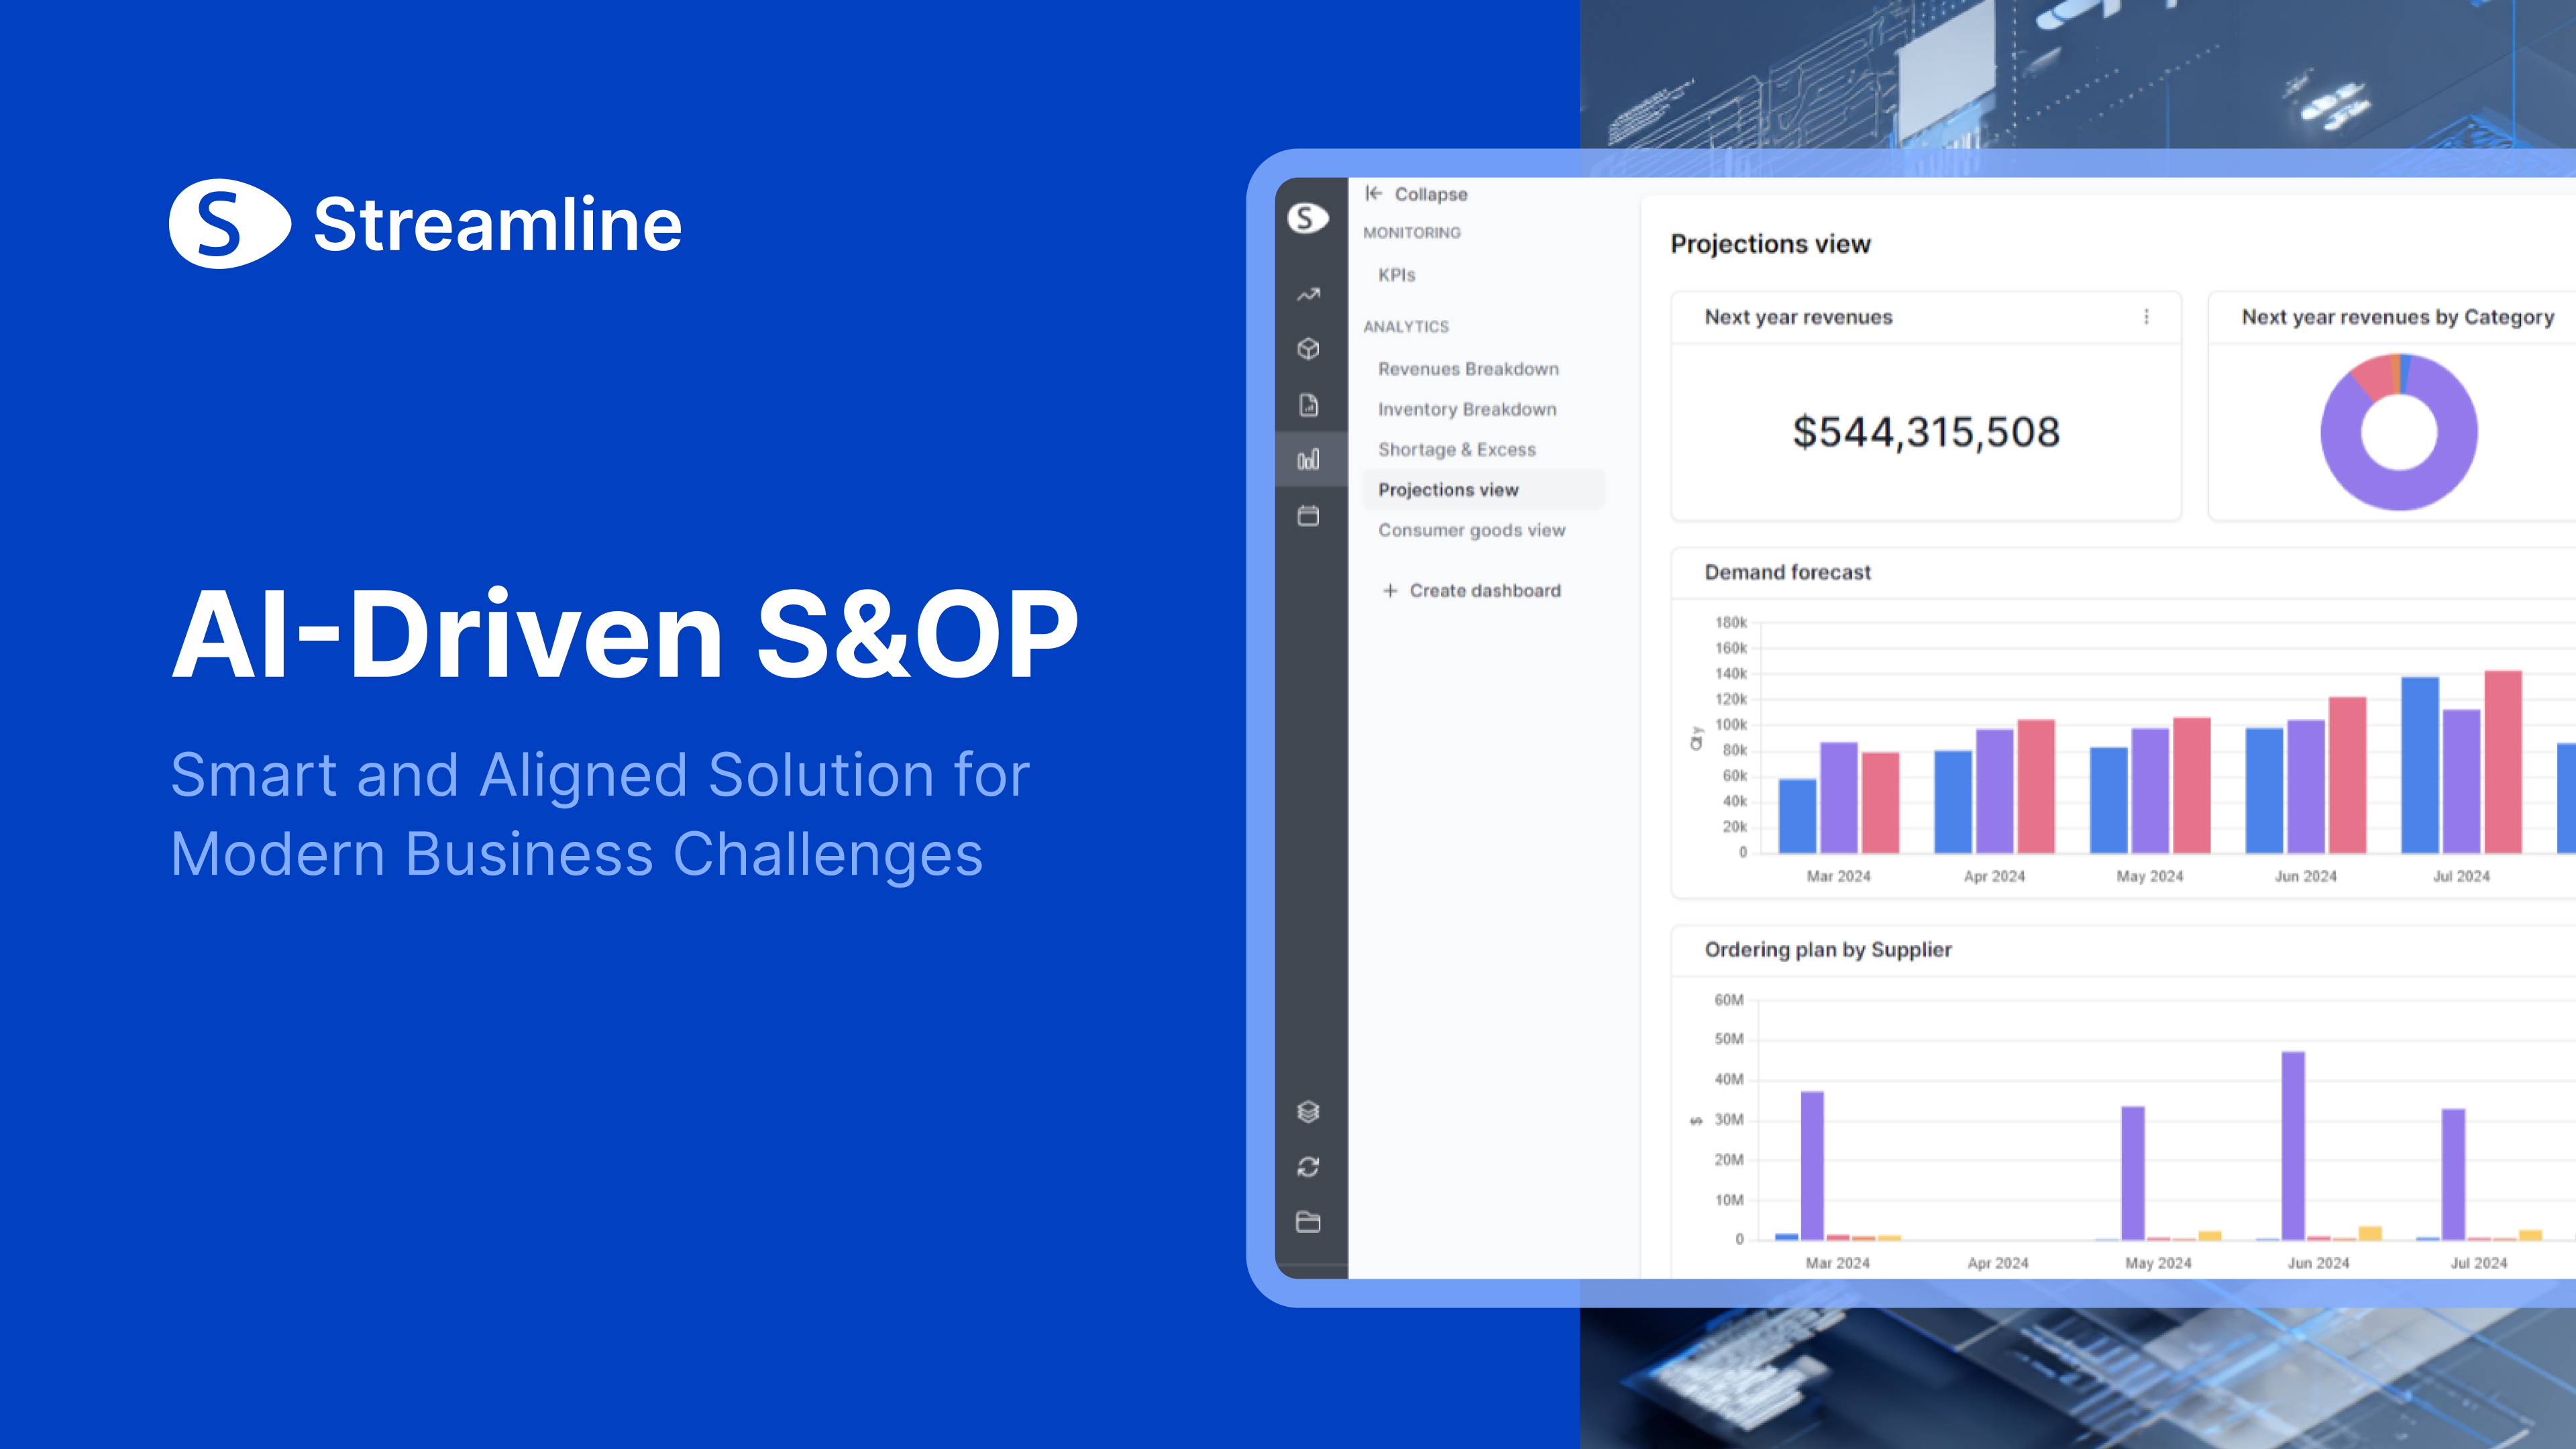The image size is (2576, 1449).
Task: Click the refresh sync icon in sidebar
Action: 1308,1167
